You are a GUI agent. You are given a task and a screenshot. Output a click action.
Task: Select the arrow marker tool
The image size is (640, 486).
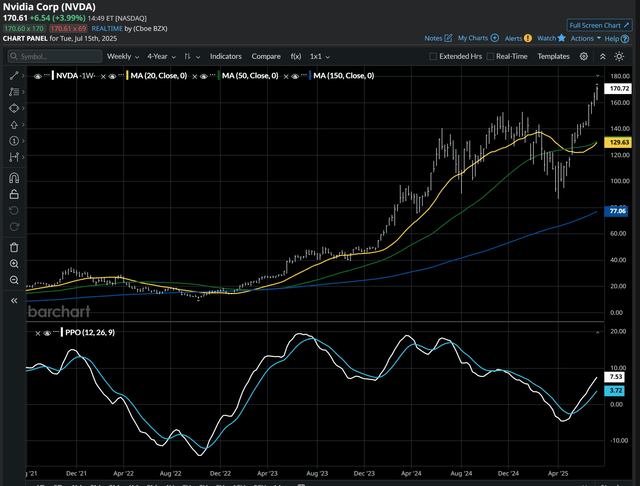coord(14,125)
